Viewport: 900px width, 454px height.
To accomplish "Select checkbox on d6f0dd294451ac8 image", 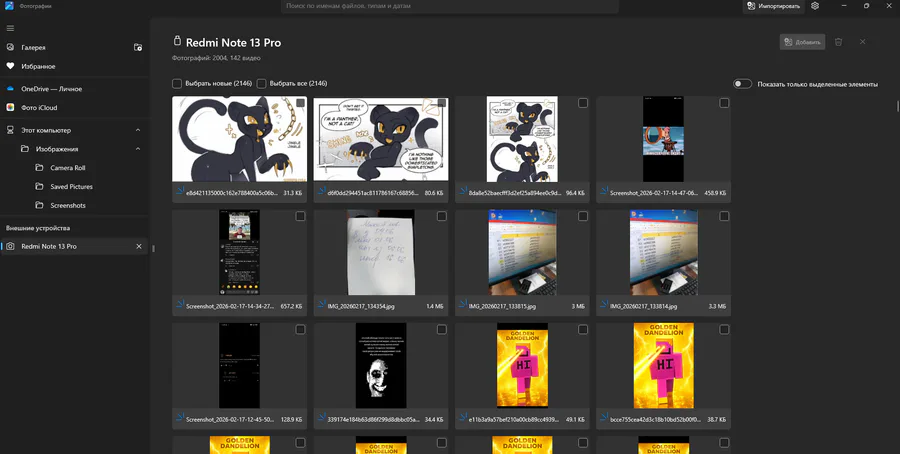I will pyautogui.click(x=441, y=103).
